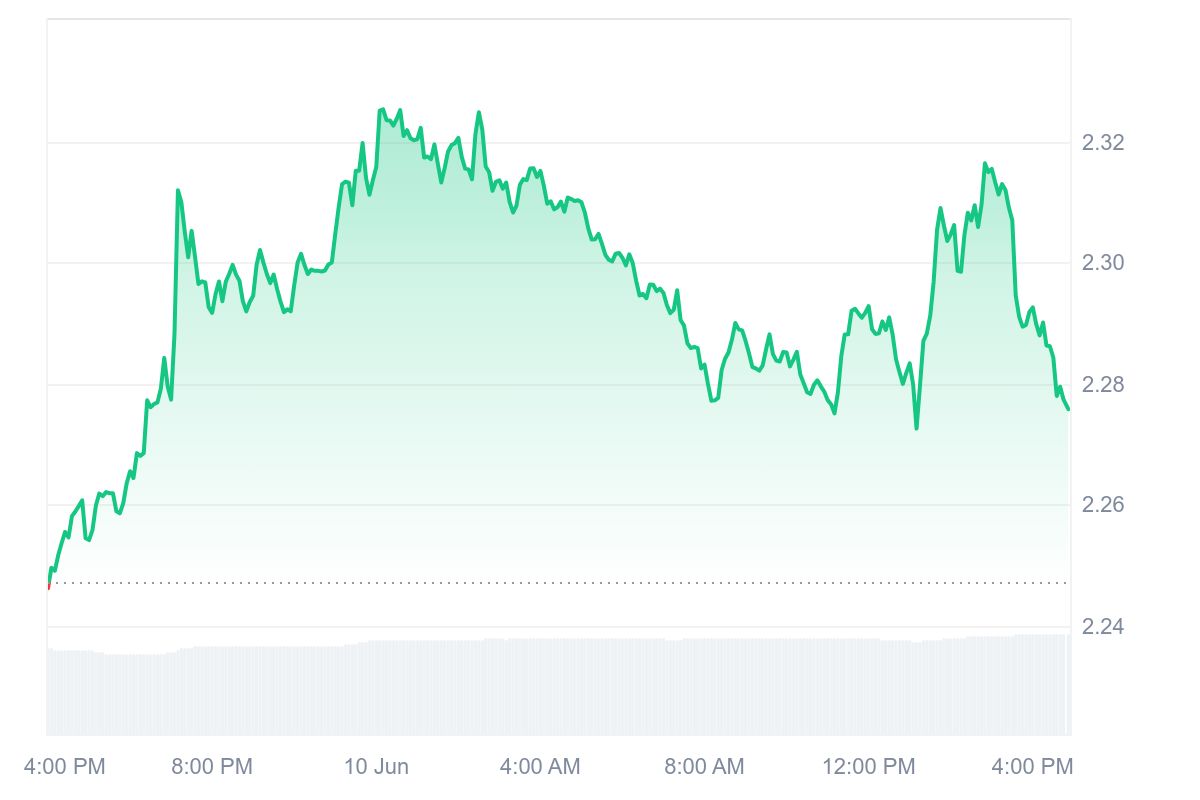Select the 2.28 price axis label

1103,385
